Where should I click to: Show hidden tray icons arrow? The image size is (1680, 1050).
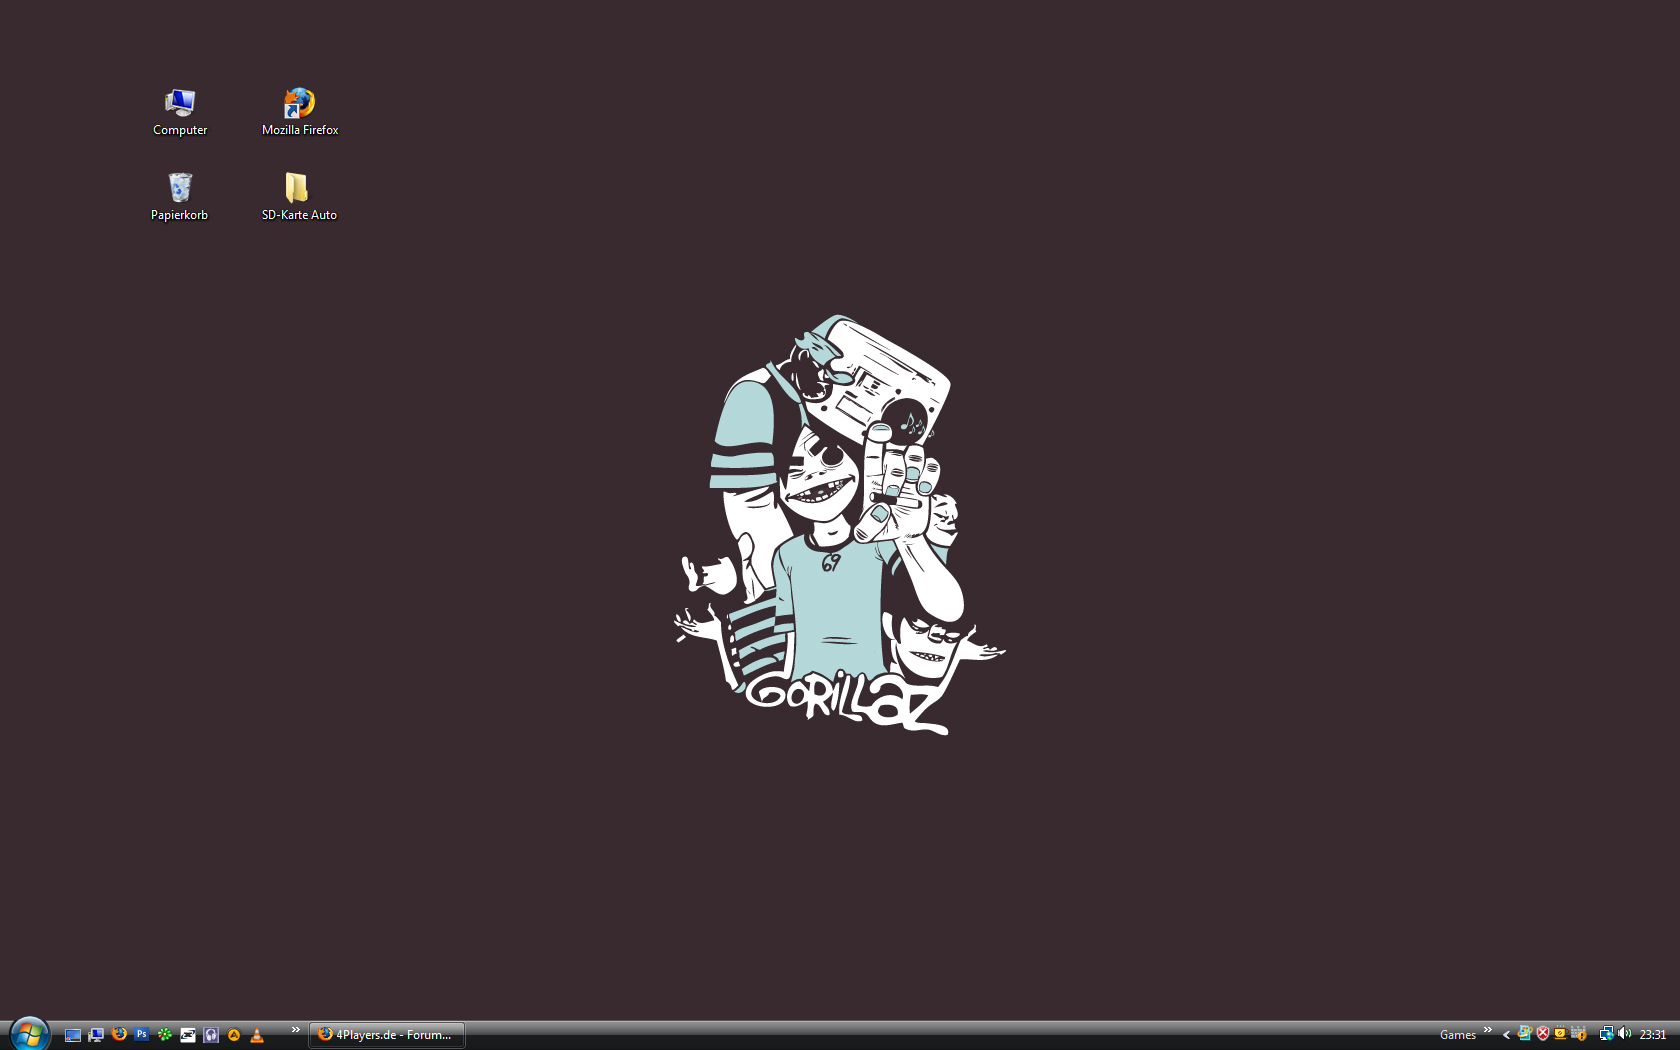(1506, 1035)
